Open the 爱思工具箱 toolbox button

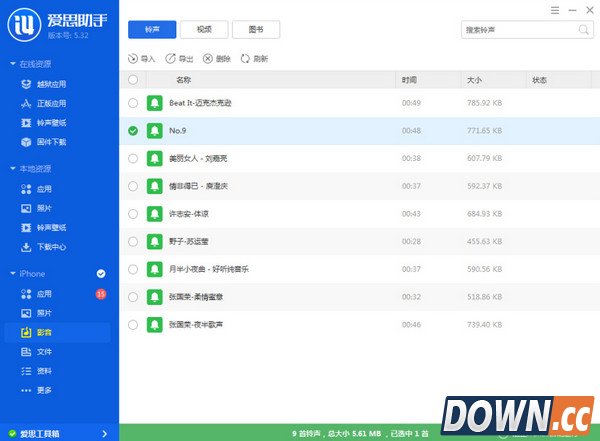pos(58,433)
